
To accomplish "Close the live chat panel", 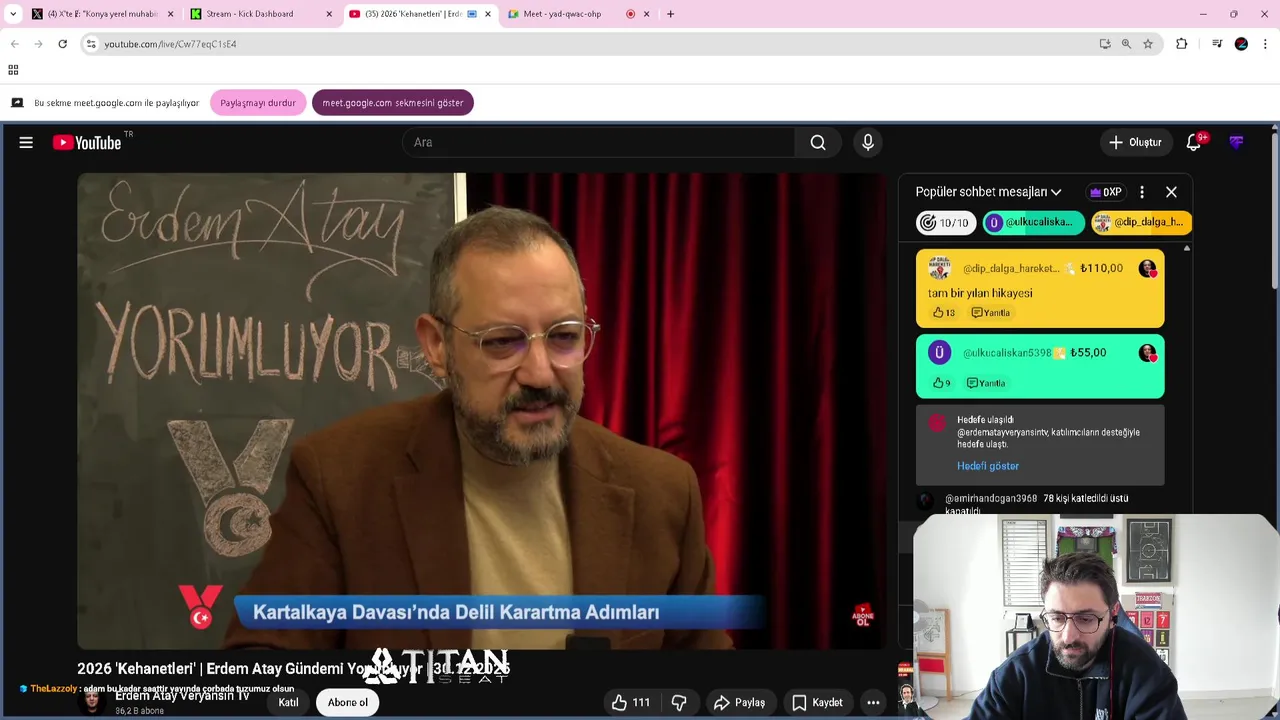I will click(x=1171, y=192).
